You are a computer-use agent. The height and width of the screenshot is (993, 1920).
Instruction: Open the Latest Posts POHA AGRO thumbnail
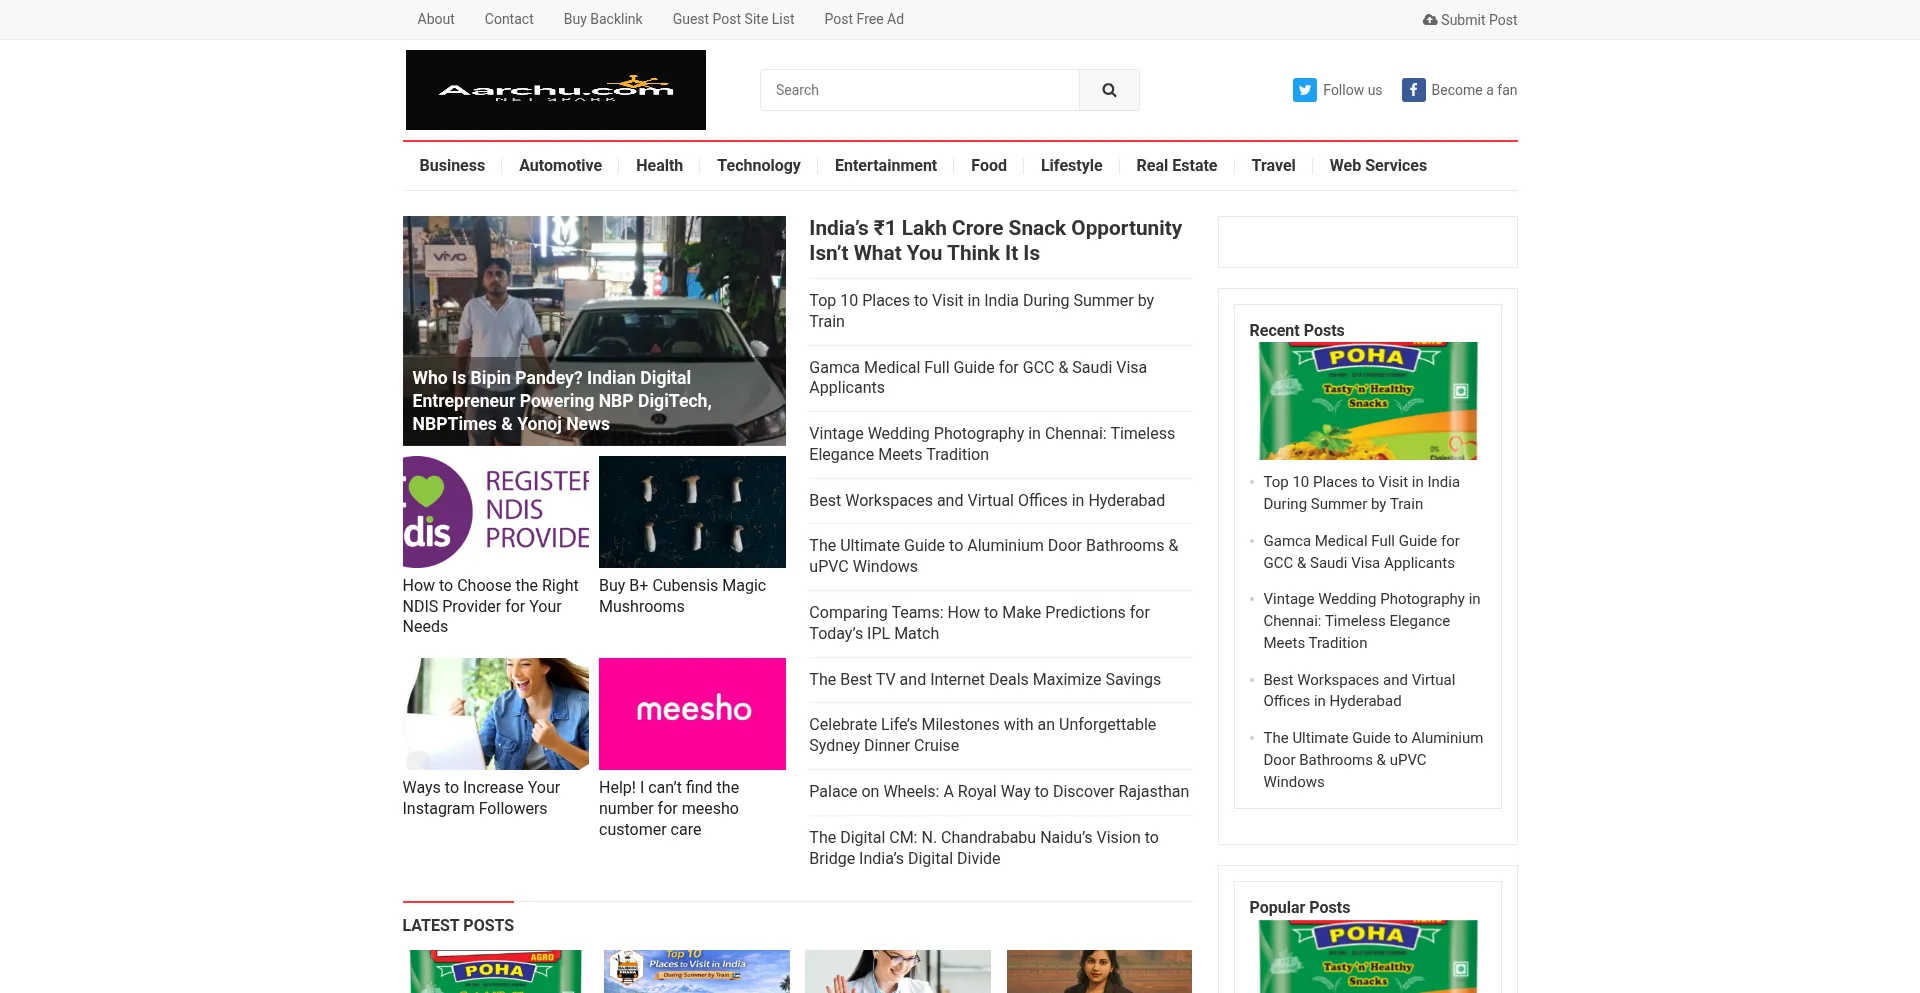point(496,971)
